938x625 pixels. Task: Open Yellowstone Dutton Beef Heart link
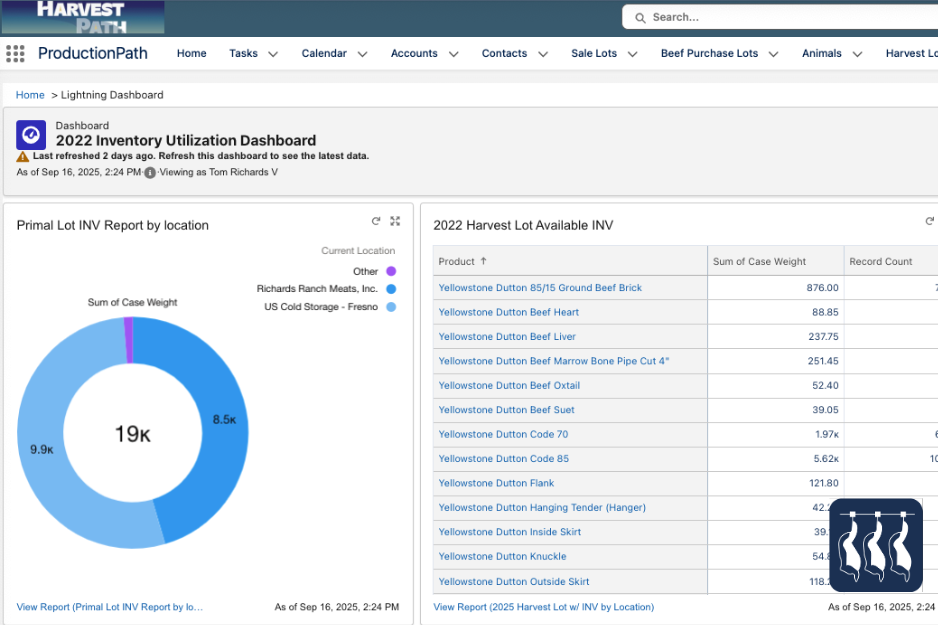point(508,312)
